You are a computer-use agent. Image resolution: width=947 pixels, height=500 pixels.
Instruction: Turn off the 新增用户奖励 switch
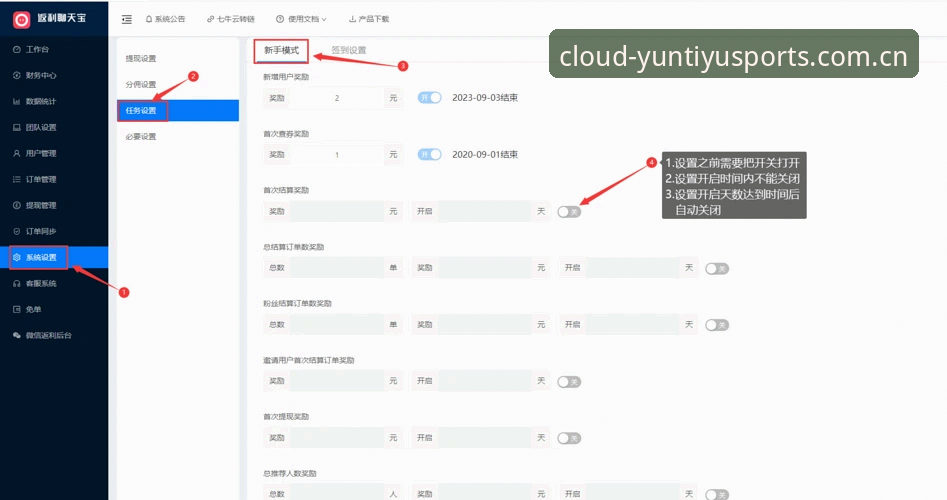pos(429,98)
